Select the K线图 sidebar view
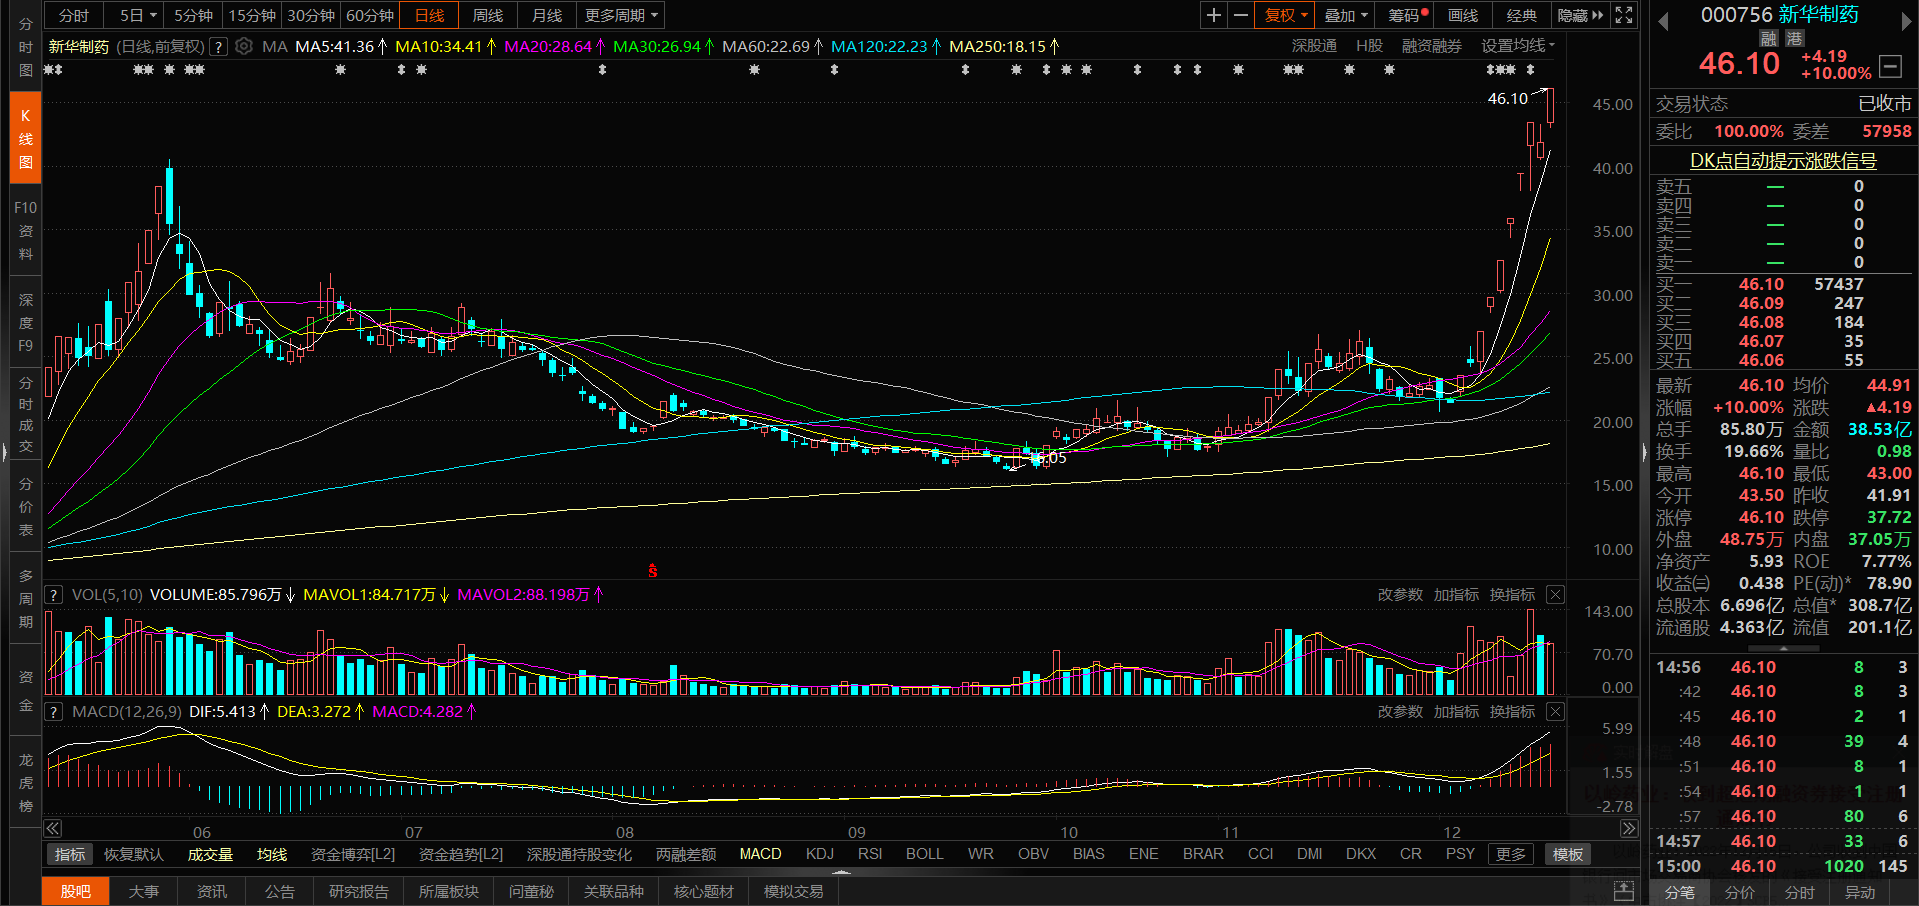This screenshot has width=1919, height=906. point(26,139)
